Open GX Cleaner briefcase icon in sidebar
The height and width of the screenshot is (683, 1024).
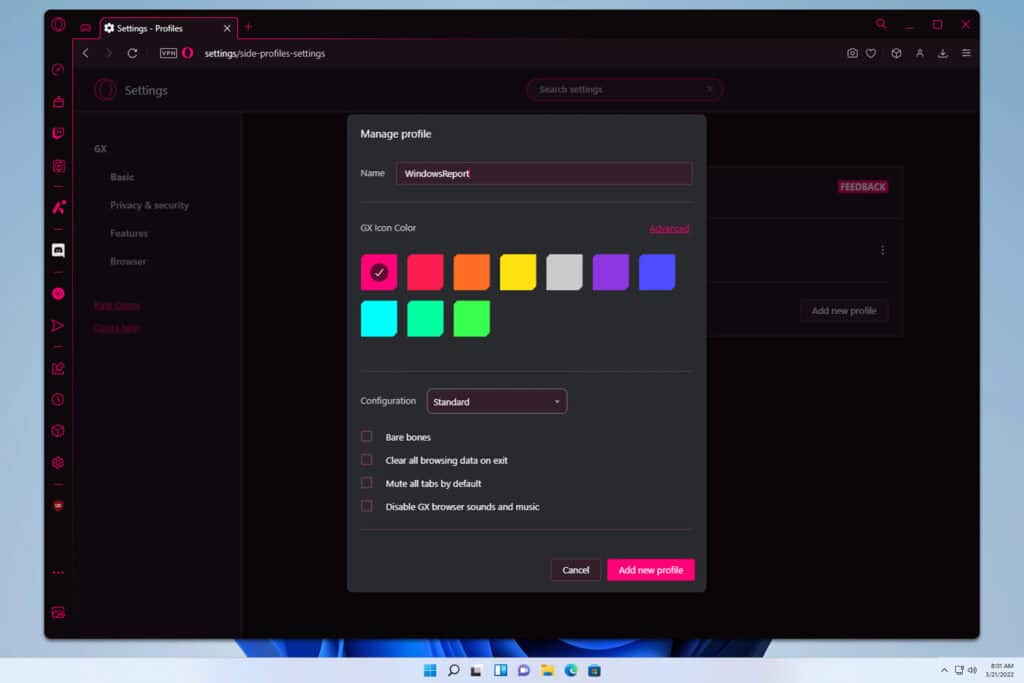(58, 102)
